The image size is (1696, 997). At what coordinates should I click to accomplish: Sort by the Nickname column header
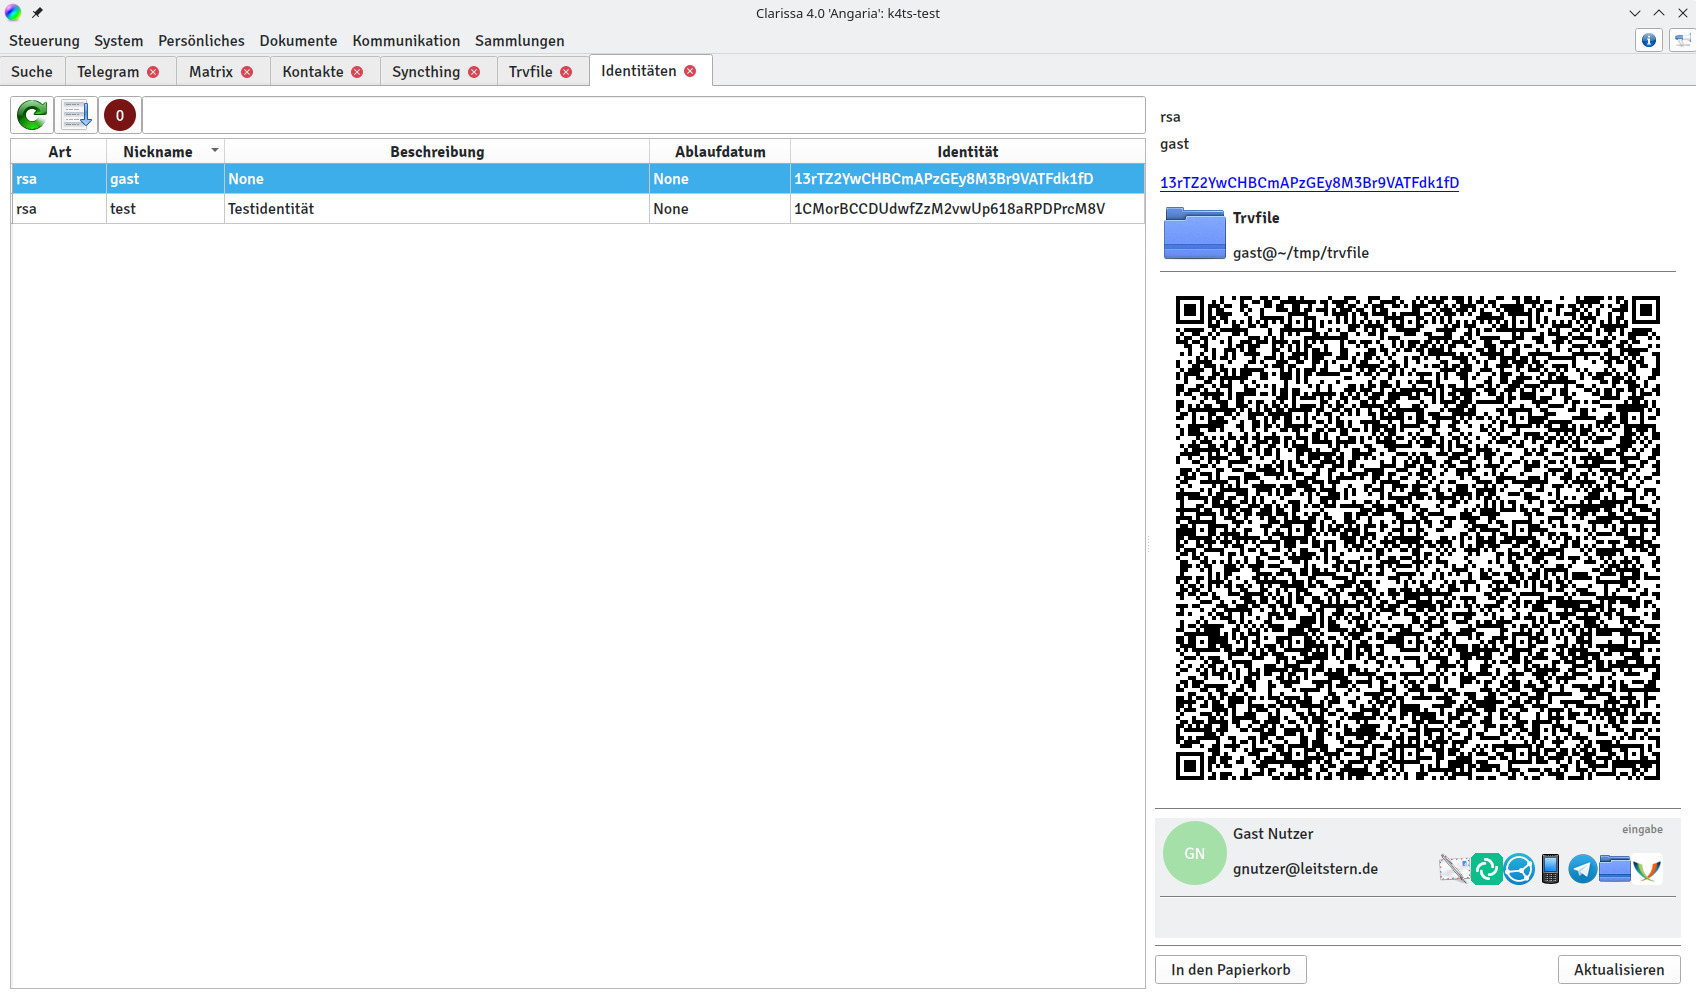point(165,152)
